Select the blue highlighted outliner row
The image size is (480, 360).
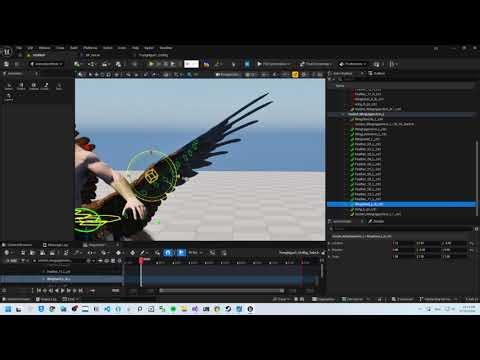[x=401, y=204]
